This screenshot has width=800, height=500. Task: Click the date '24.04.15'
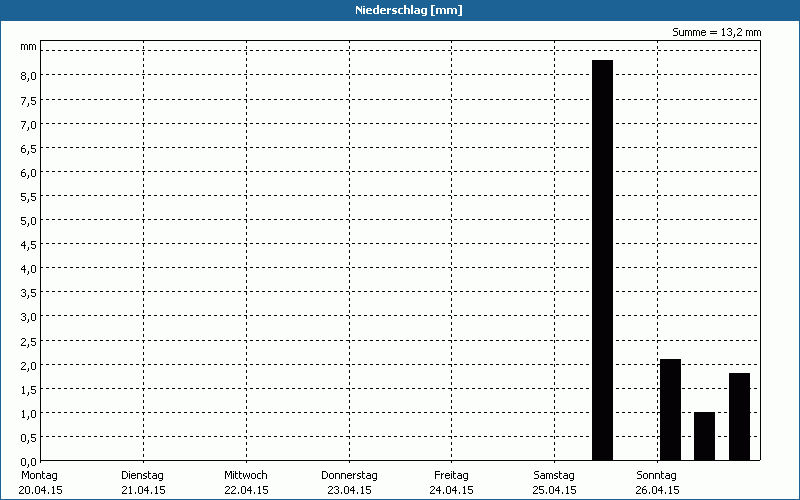click(x=452, y=491)
